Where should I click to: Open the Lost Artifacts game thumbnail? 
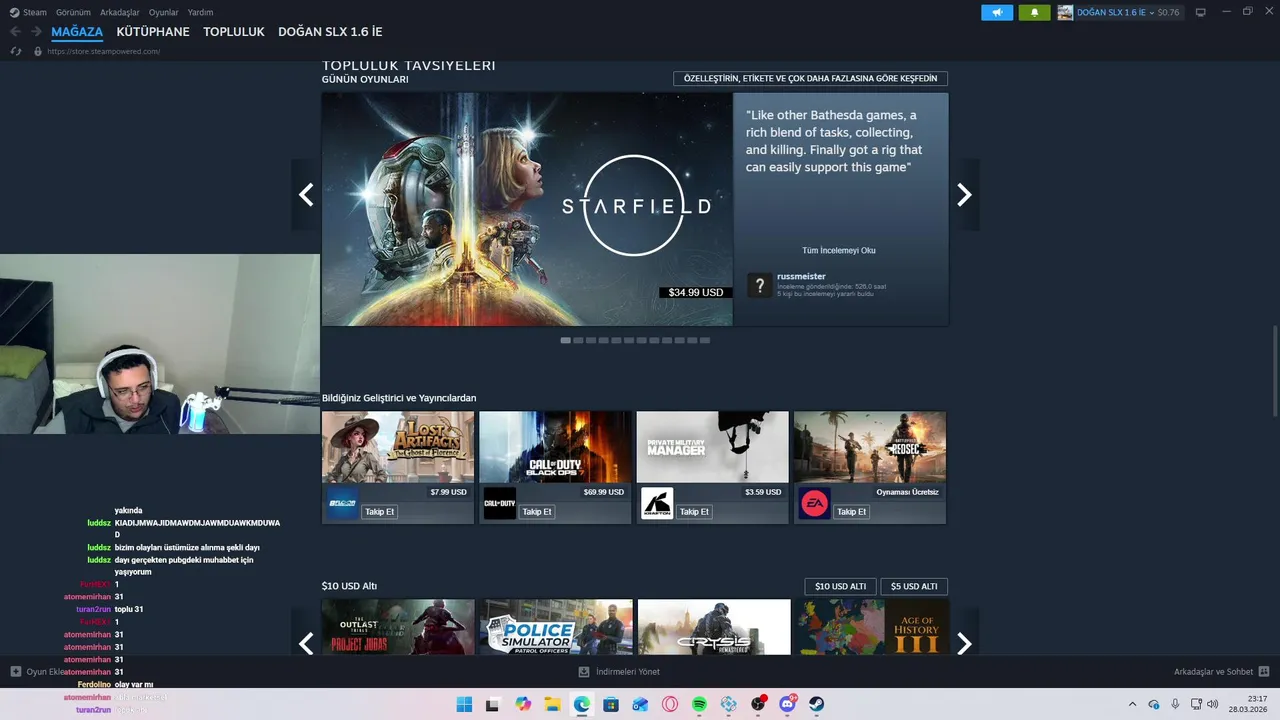398,447
